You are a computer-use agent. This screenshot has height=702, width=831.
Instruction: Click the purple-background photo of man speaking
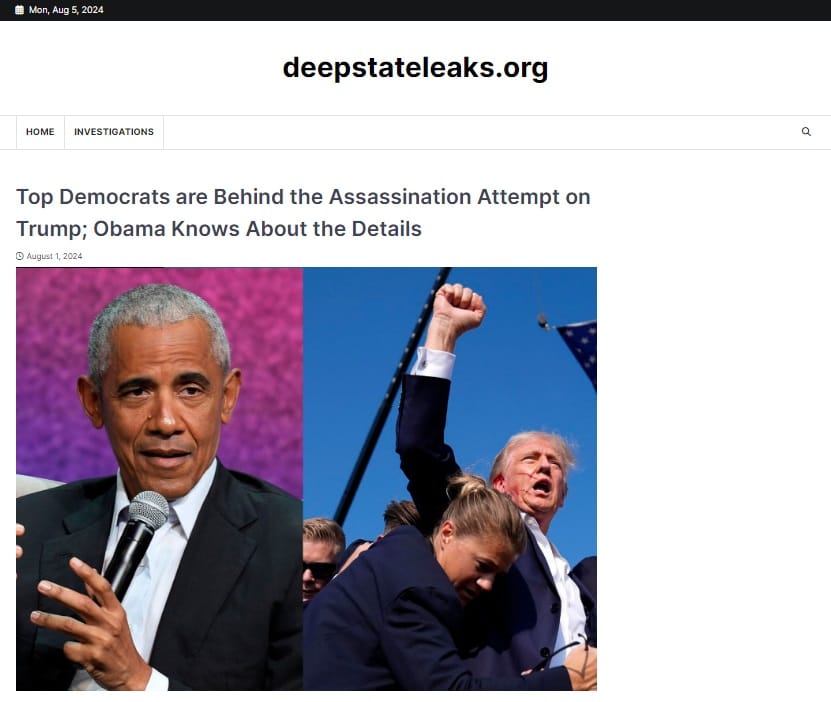[x=160, y=479]
